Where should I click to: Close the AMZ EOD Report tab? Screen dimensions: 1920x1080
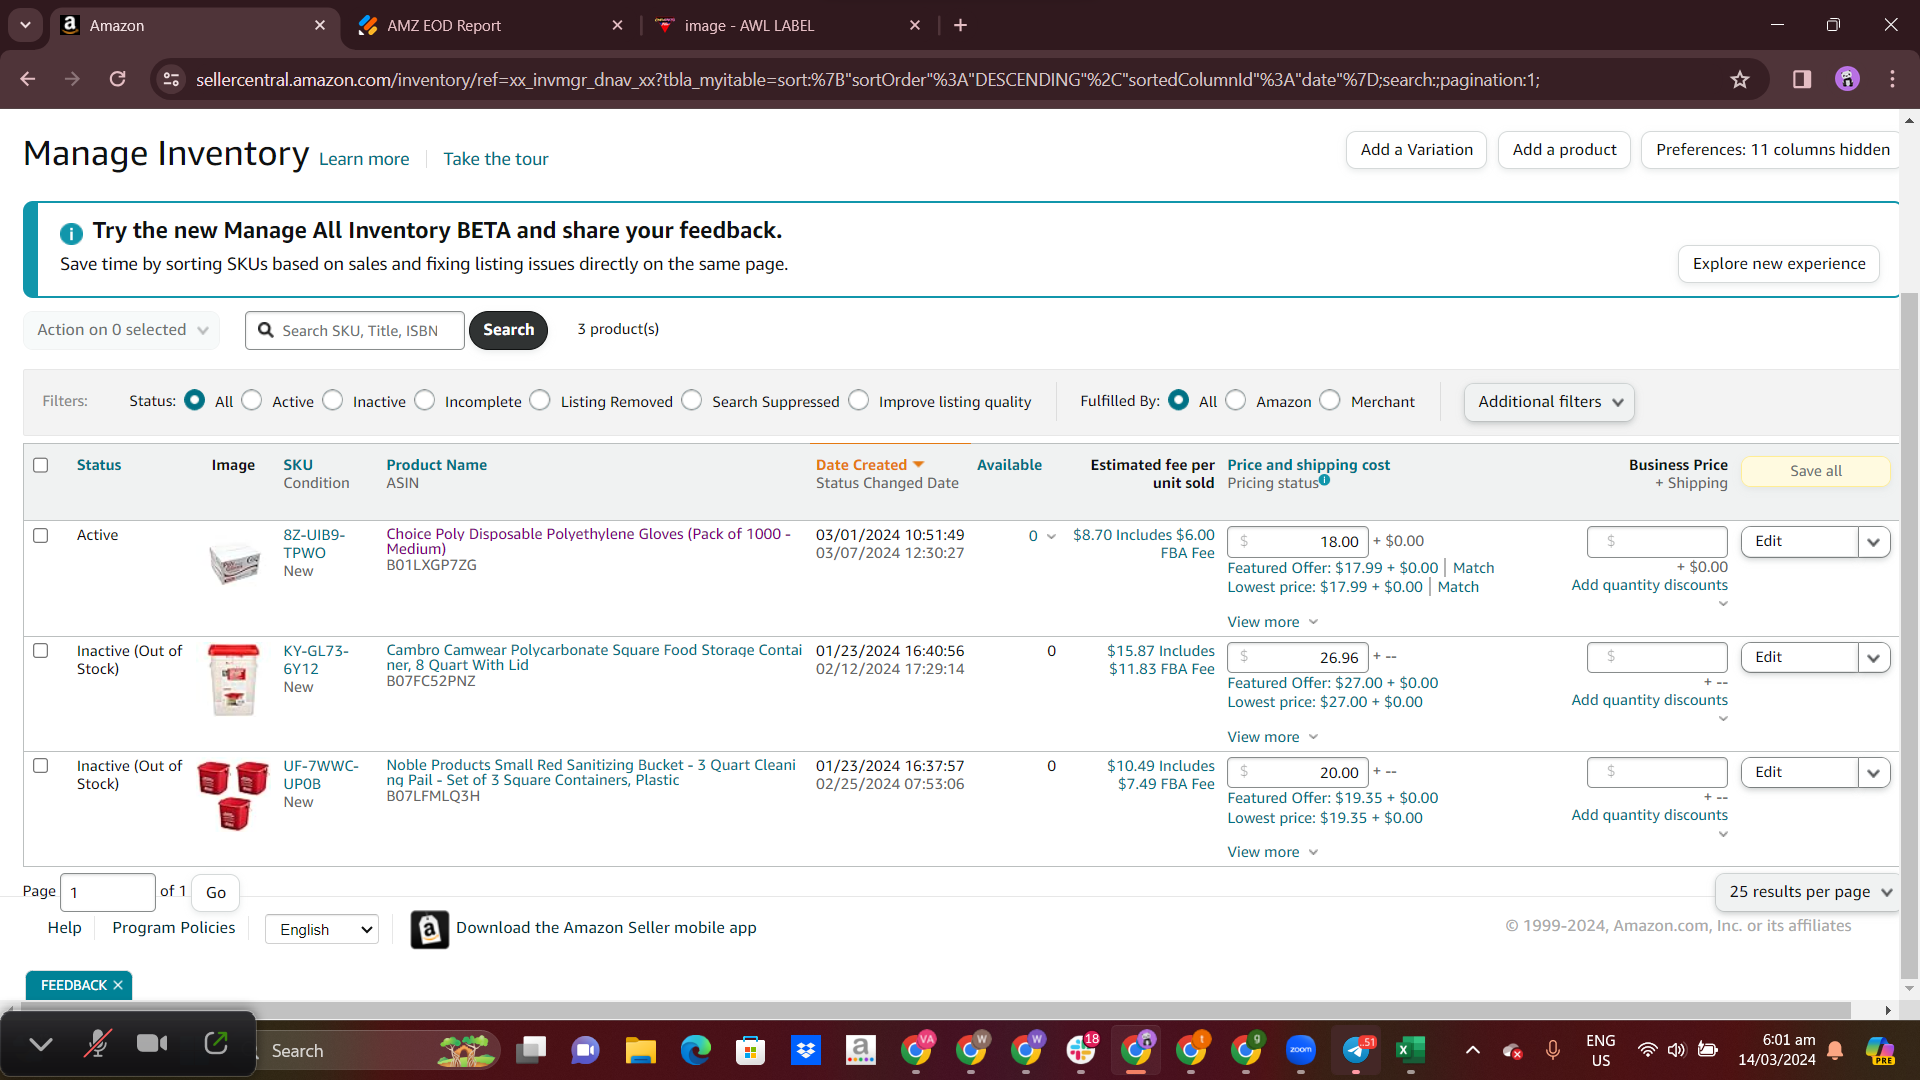(617, 25)
